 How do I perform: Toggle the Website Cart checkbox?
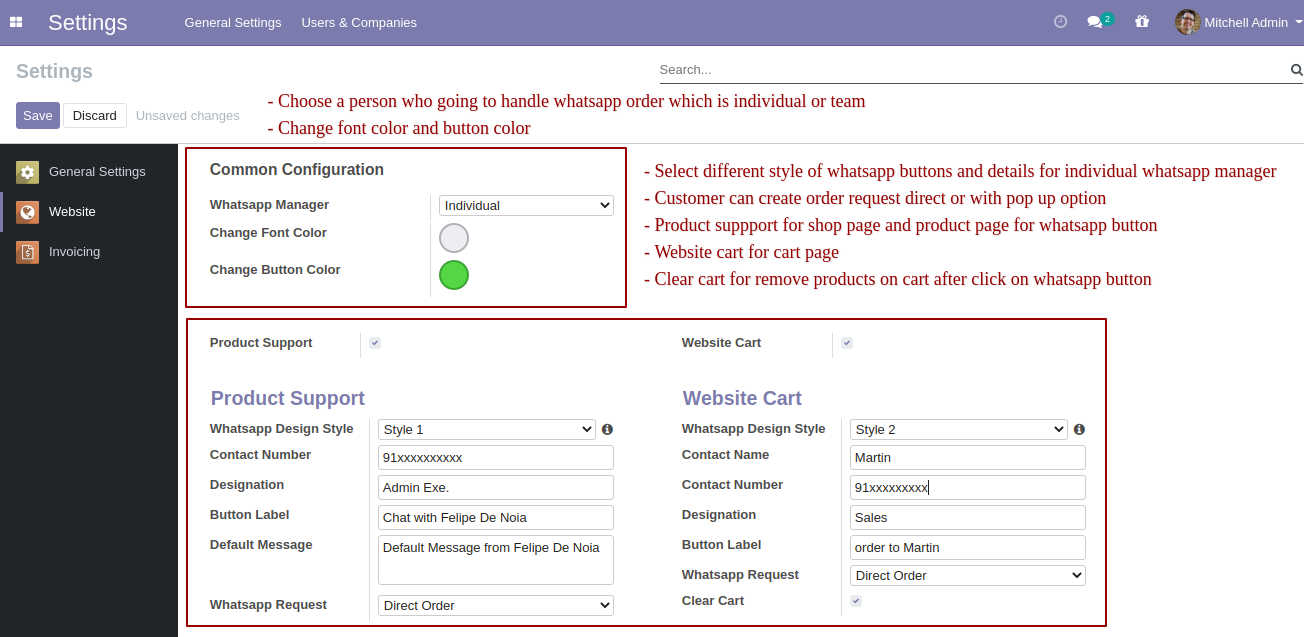847,343
